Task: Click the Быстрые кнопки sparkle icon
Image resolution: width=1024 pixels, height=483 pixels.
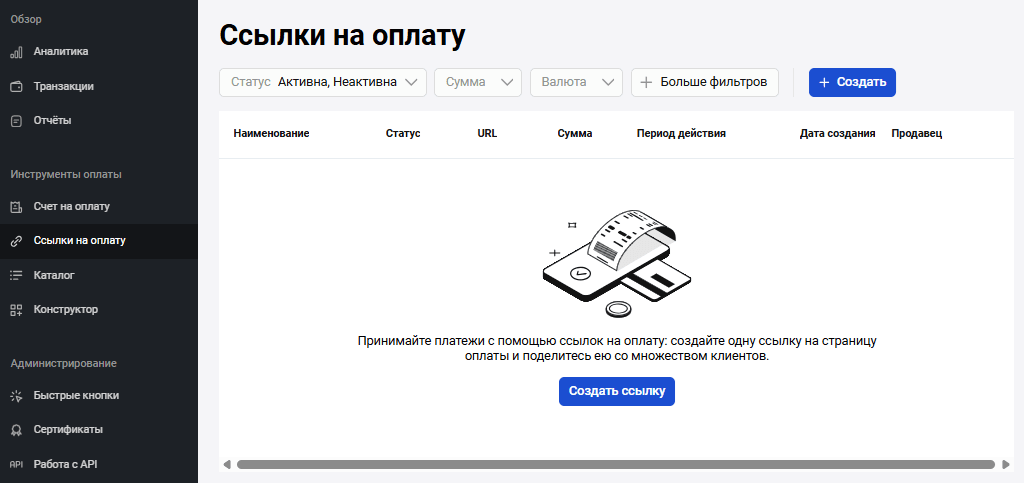Action: pyautogui.click(x=16, y=396)
